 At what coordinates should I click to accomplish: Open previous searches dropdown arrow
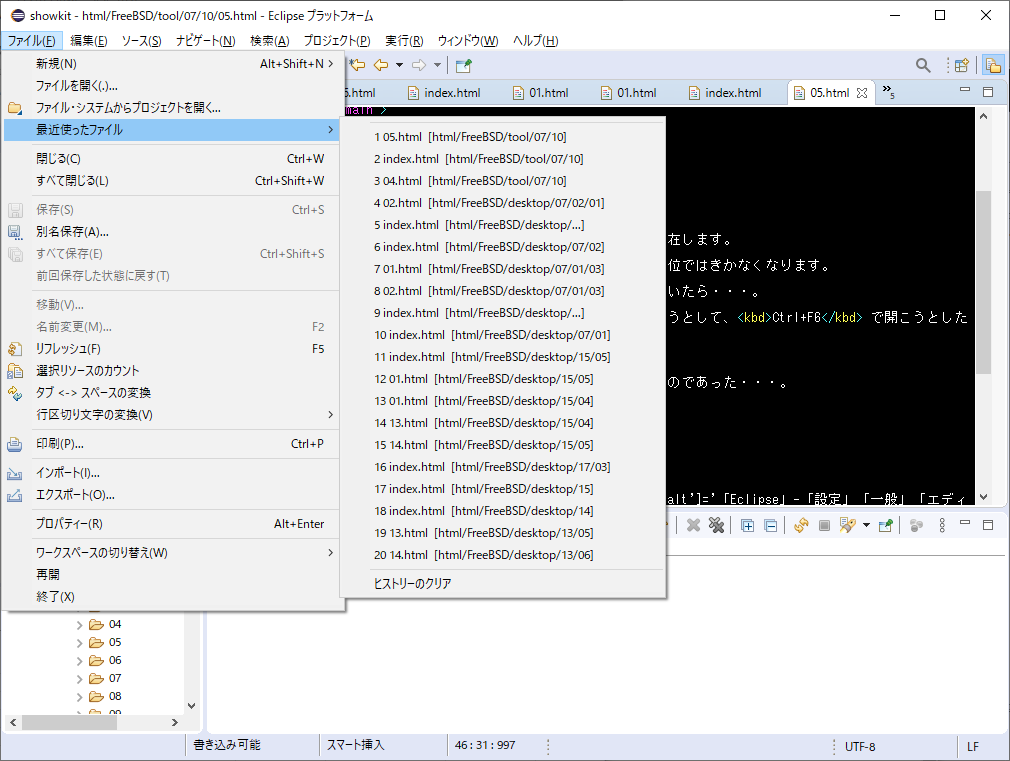pyautogui.click(x=866, y=525)
